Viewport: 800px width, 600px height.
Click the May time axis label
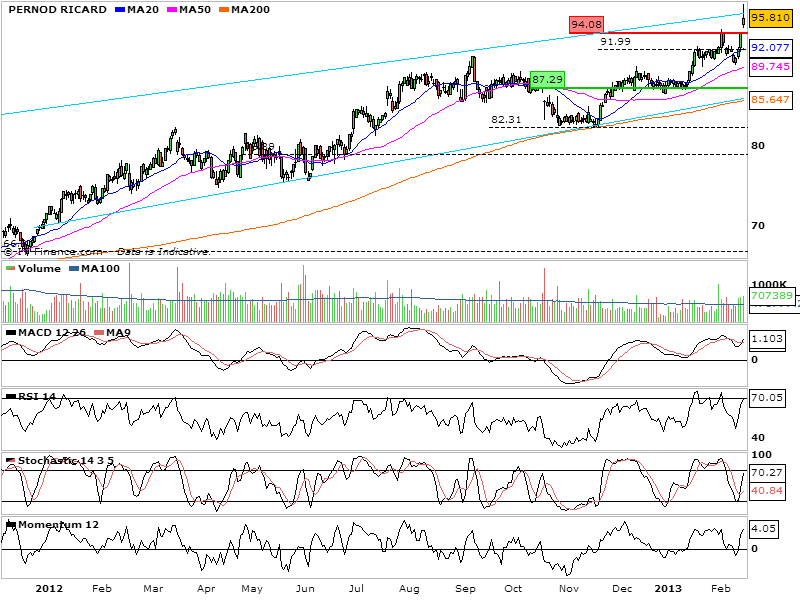[x=252, y=589]
